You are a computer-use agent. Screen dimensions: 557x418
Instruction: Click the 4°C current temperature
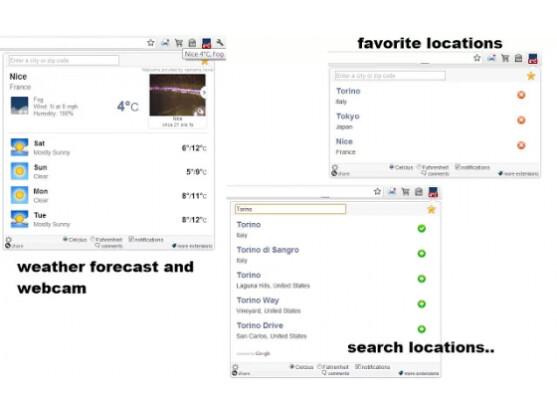click(x=128, y=106)
